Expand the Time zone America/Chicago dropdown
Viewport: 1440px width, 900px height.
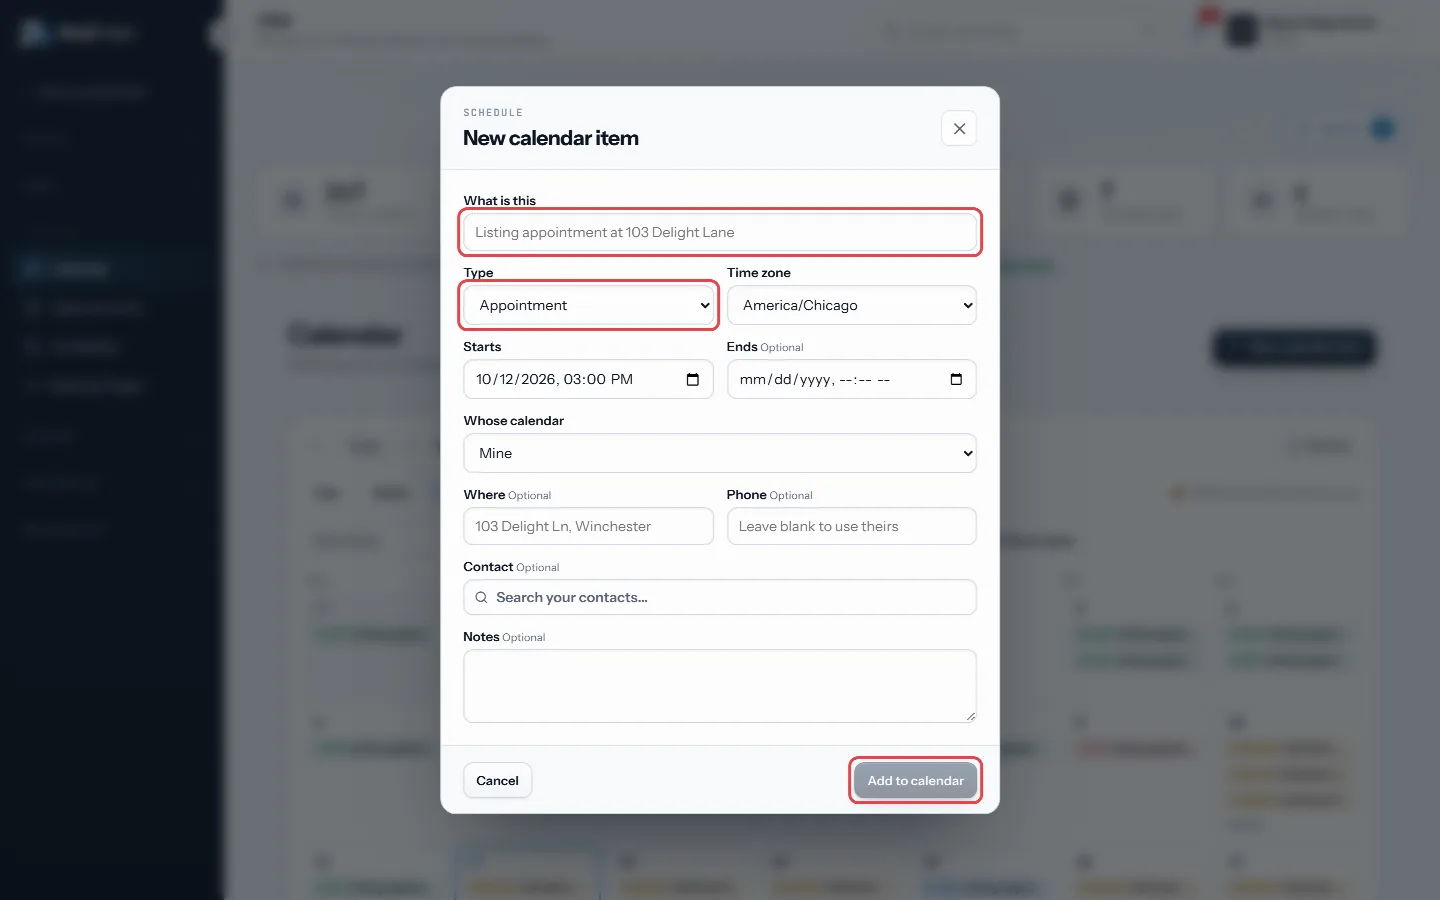coord(852,305)
